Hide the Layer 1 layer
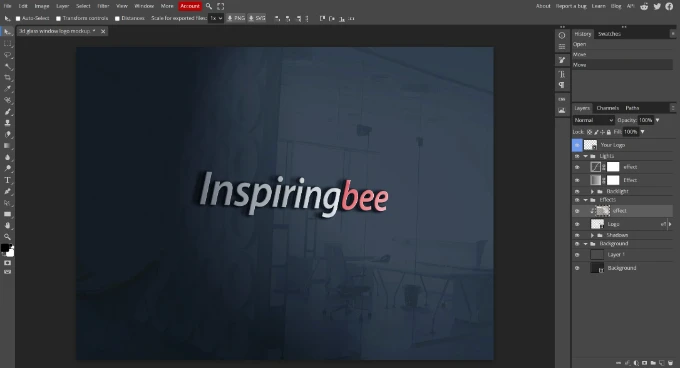Image resolution: width=680 pixels, height=368 pixels. [577, 255]
